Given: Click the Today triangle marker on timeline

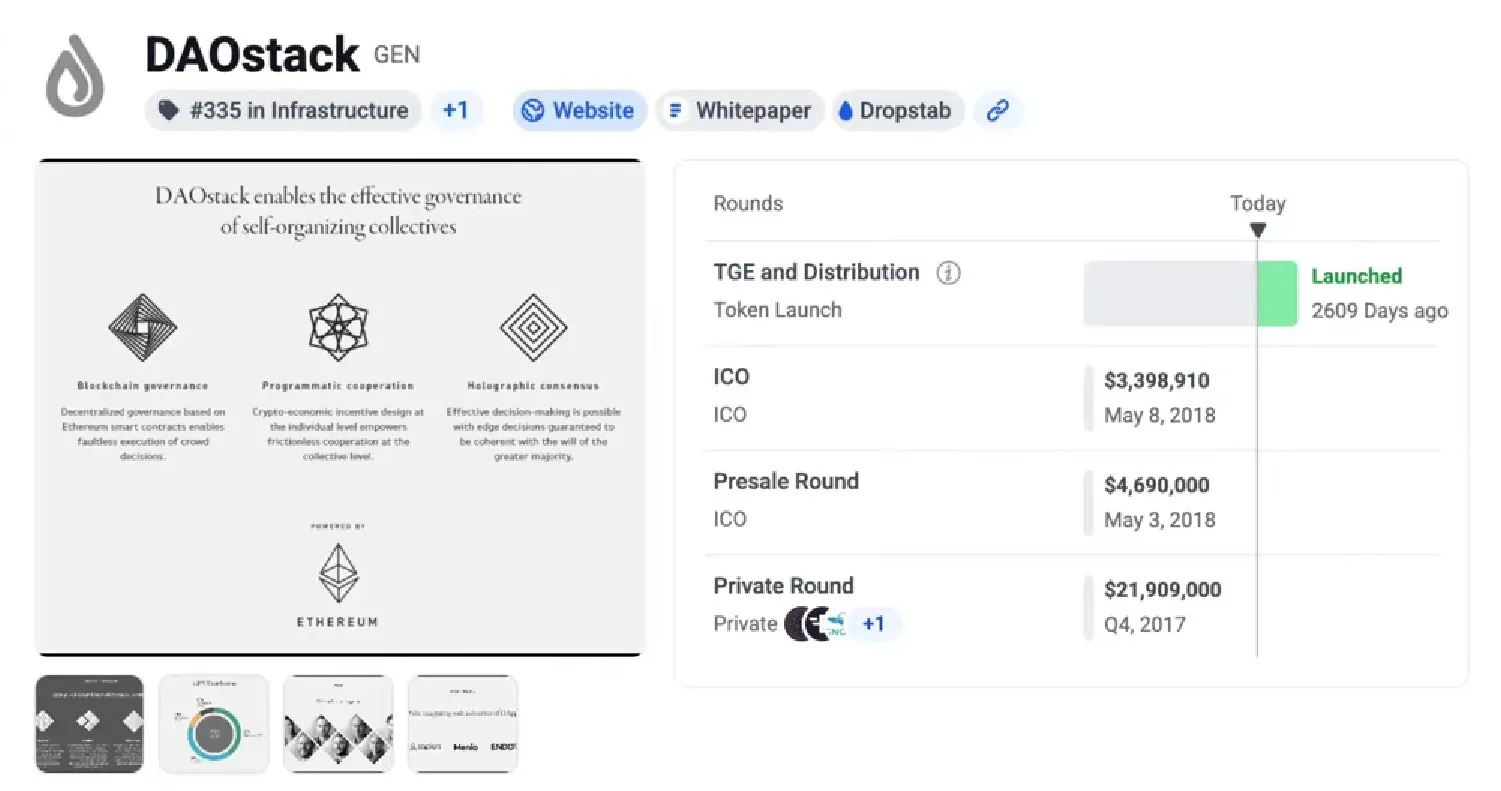Looking at the screenshot, I should [1258, 231].
